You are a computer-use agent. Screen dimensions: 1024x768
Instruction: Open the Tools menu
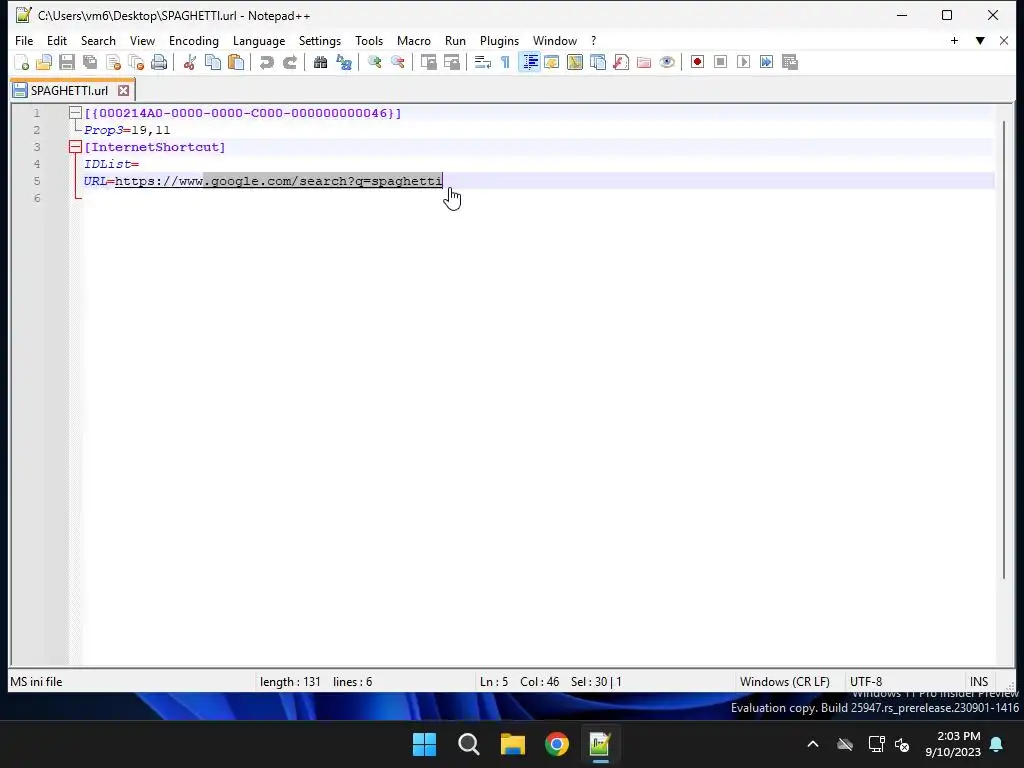[369, 40]
